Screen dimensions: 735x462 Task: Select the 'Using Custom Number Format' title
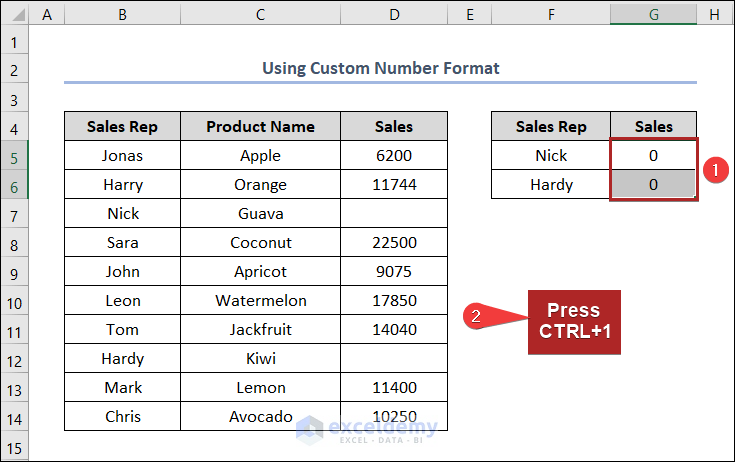pos(380,68)
